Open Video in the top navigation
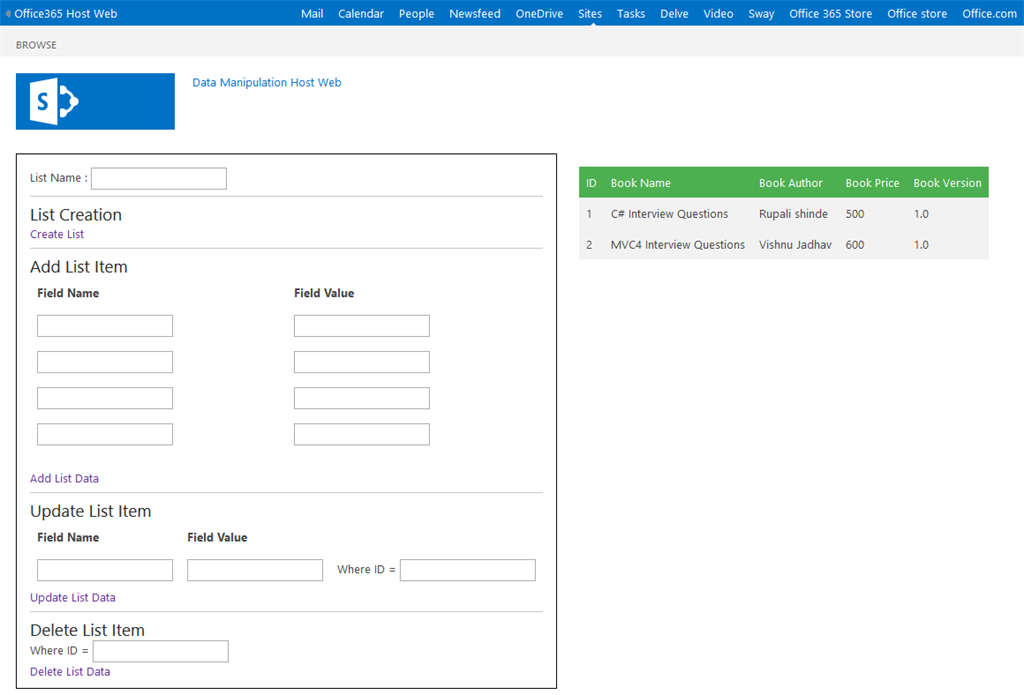Image resolution: width=1024 pixels, height=695 pixels. pyautogui.click(x=718, y=14)
